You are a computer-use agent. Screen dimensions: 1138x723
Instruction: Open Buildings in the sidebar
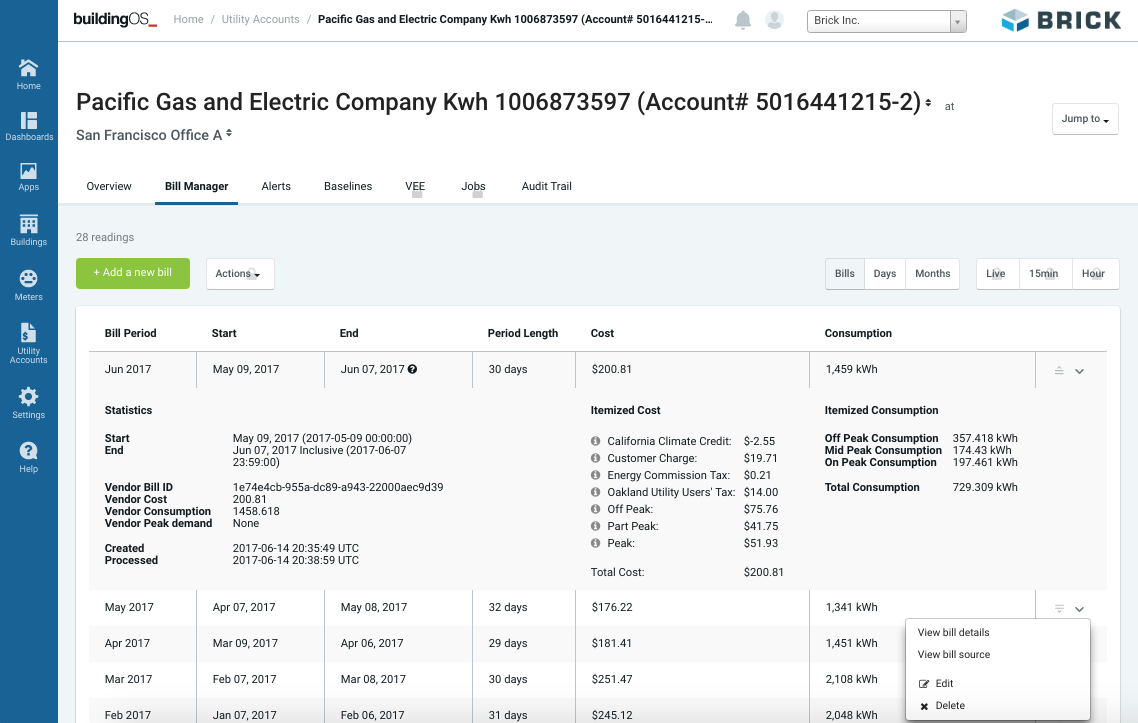pos(28,231)
